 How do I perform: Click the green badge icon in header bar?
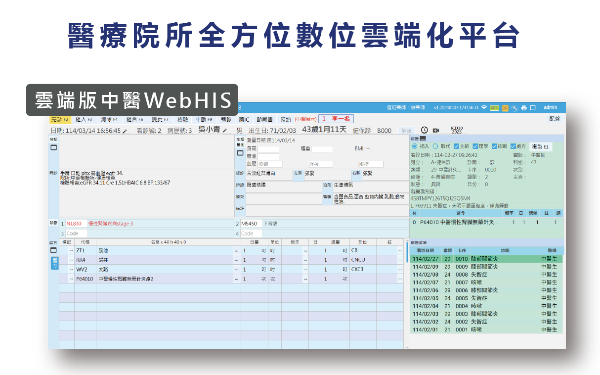pos(494,108)
